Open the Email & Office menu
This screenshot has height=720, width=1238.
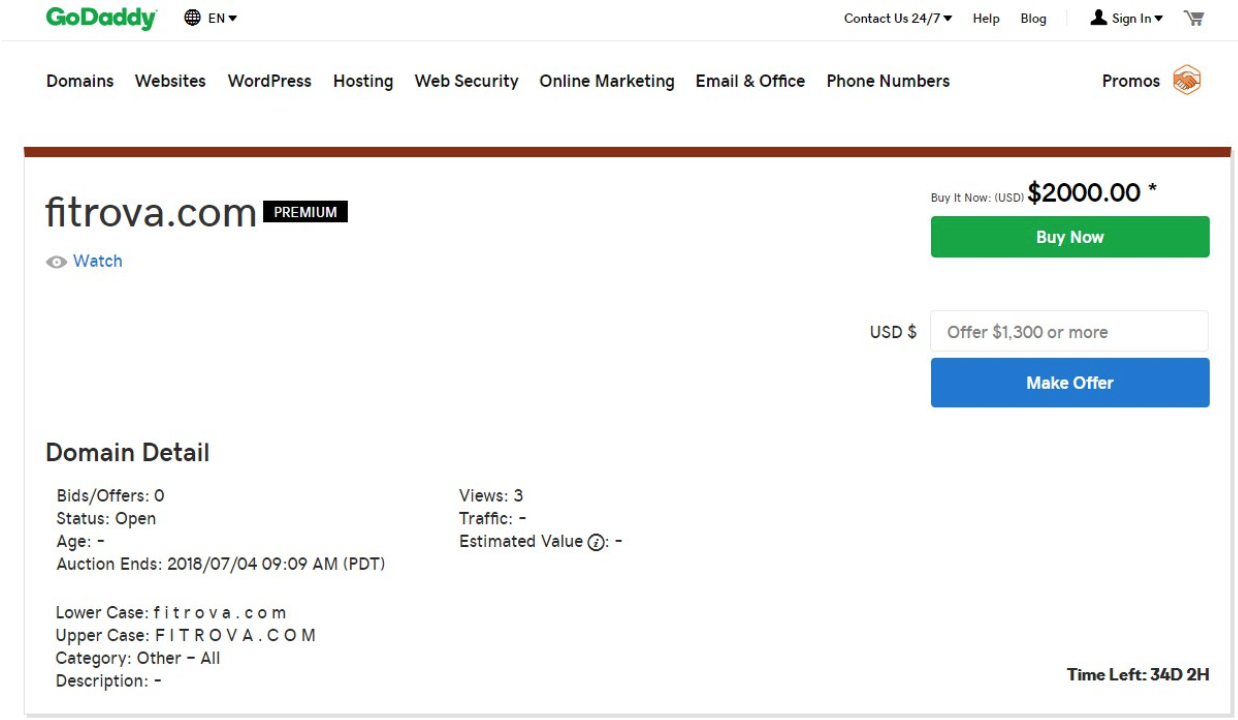[750, 81]
